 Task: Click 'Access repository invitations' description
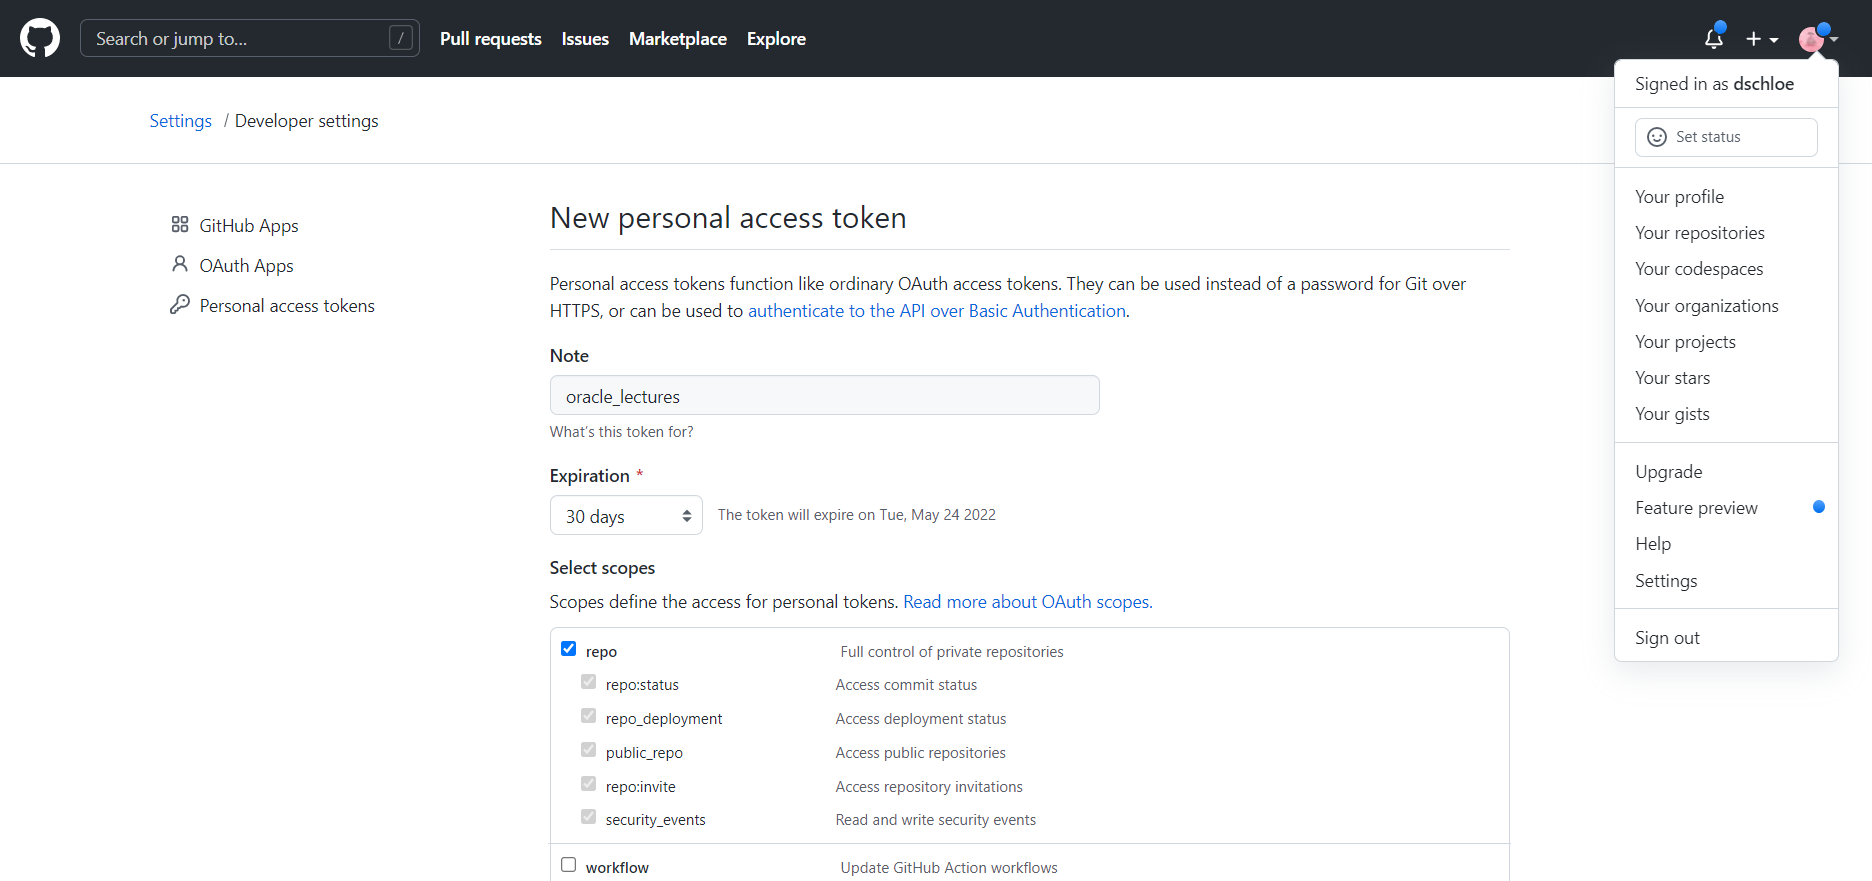pos(929,787)
